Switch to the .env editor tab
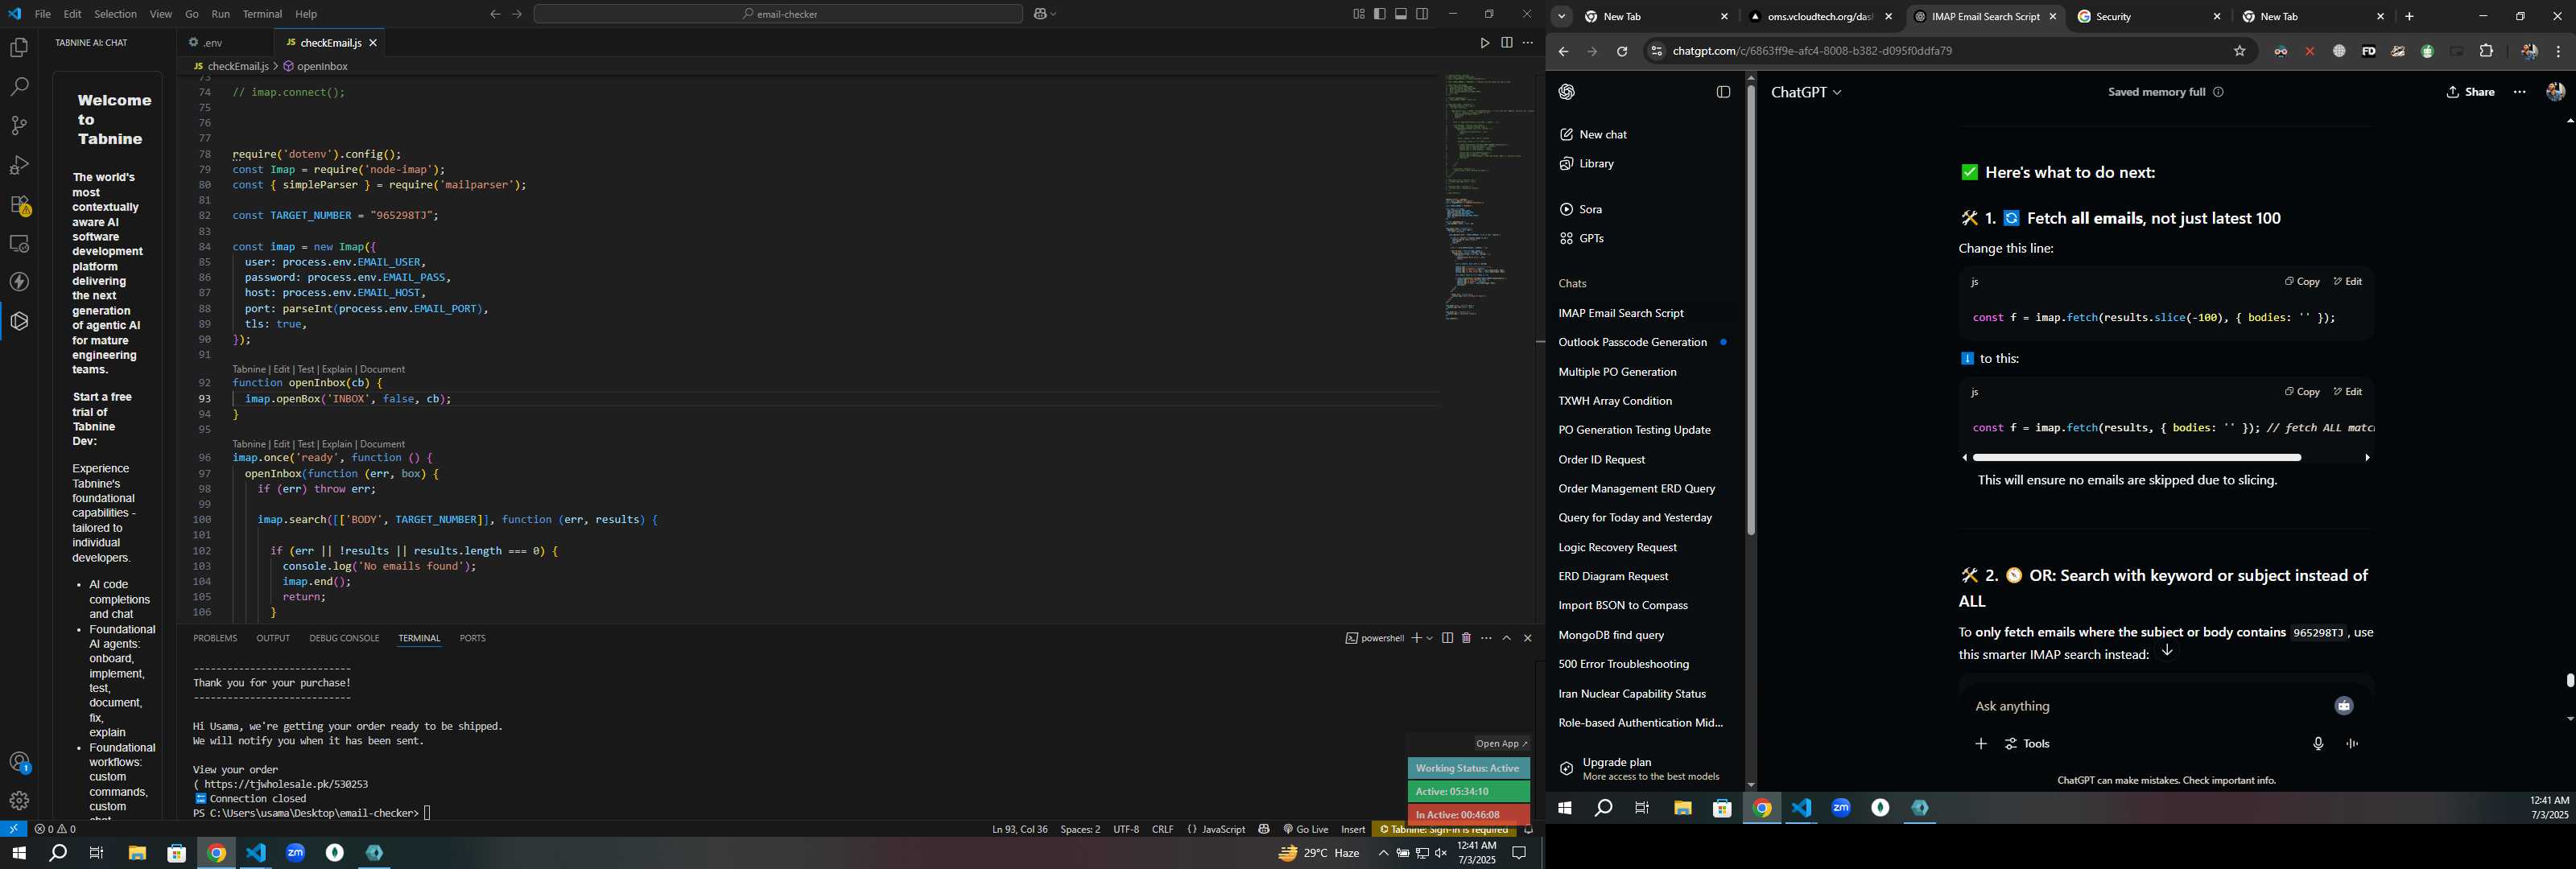2576x869 pixels. [213, 43]
